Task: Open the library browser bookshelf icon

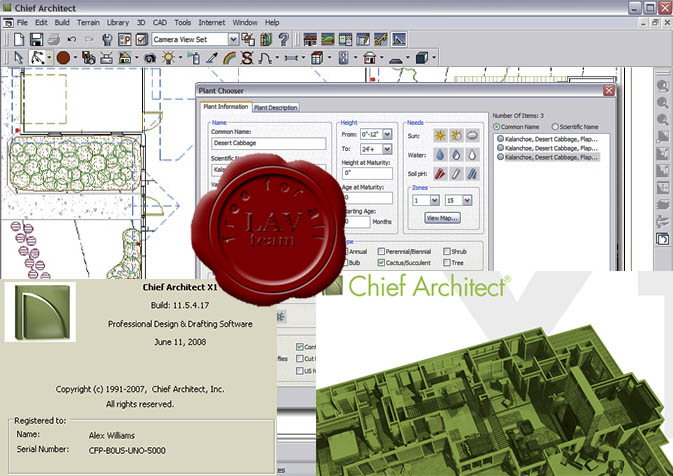Action: [266, 39]
